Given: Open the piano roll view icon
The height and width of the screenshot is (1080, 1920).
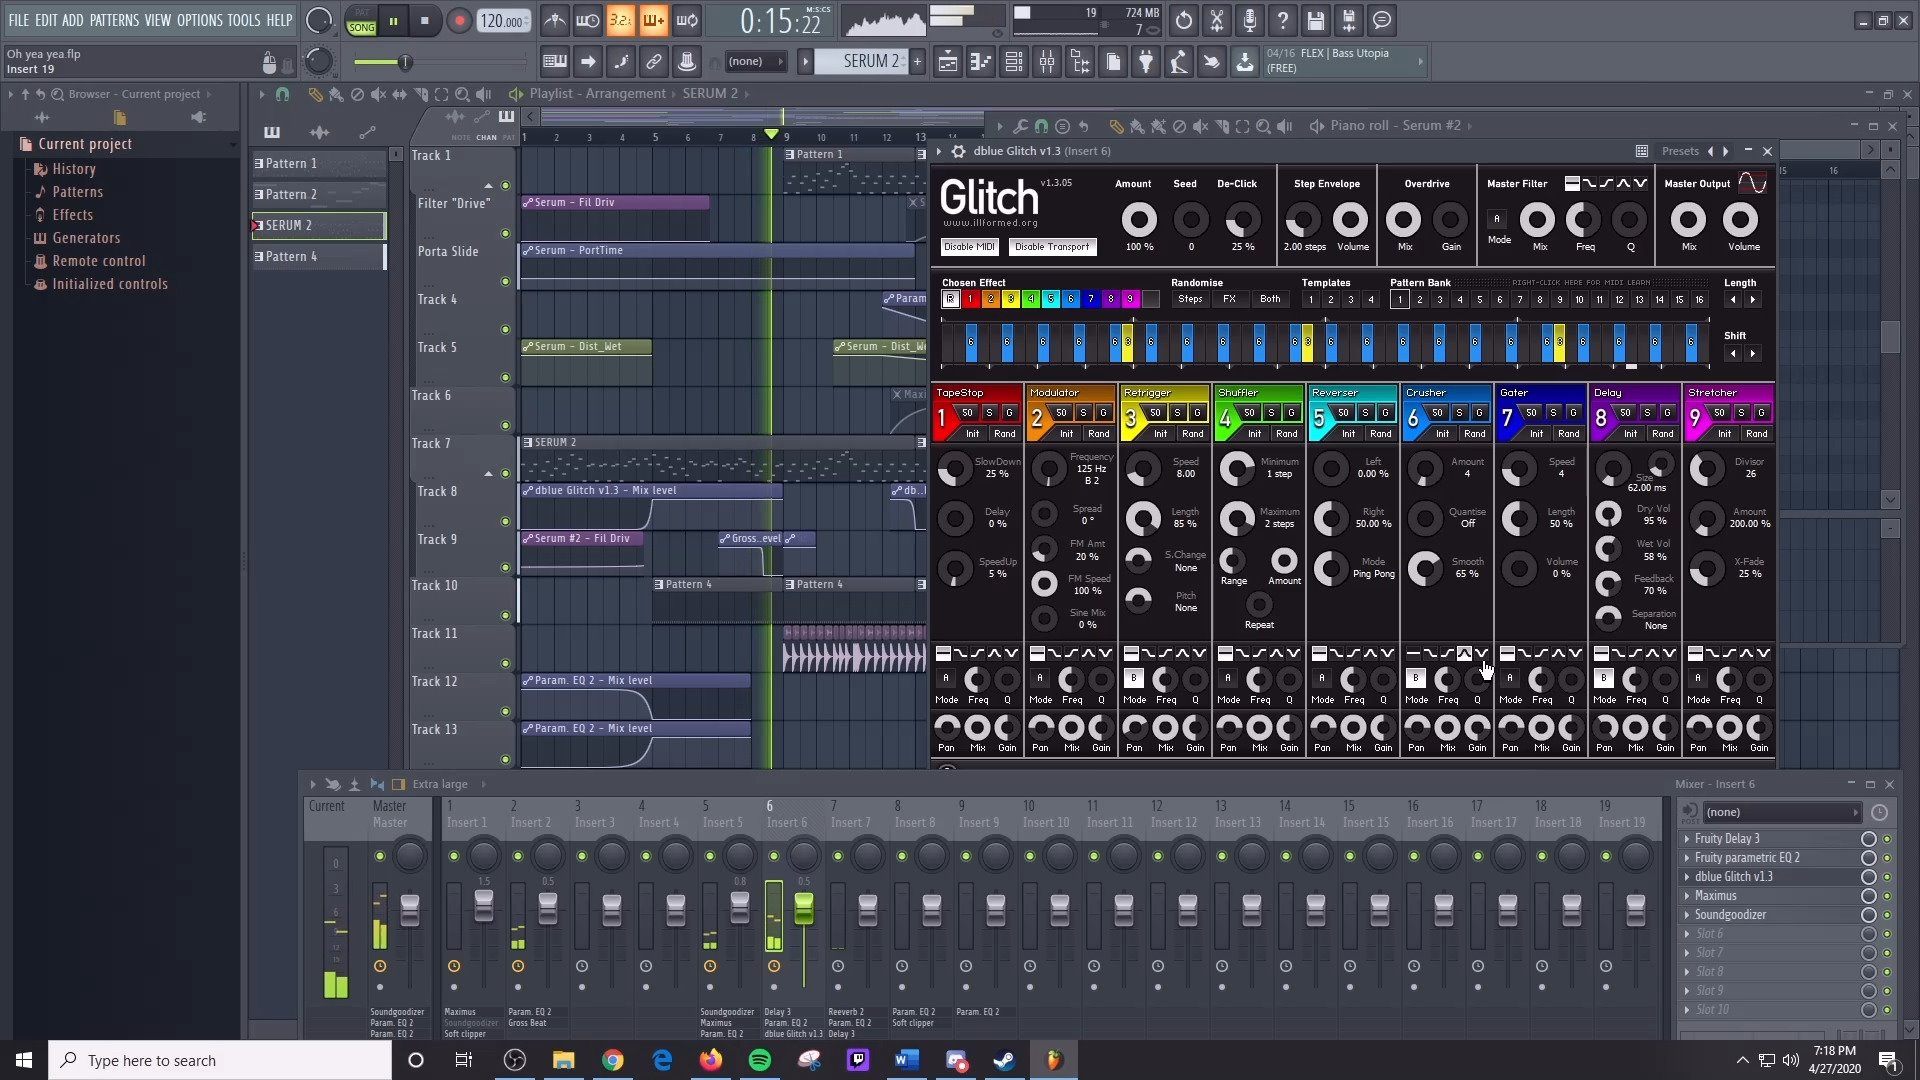Looking at the screenshot, I should coord(981,62).
